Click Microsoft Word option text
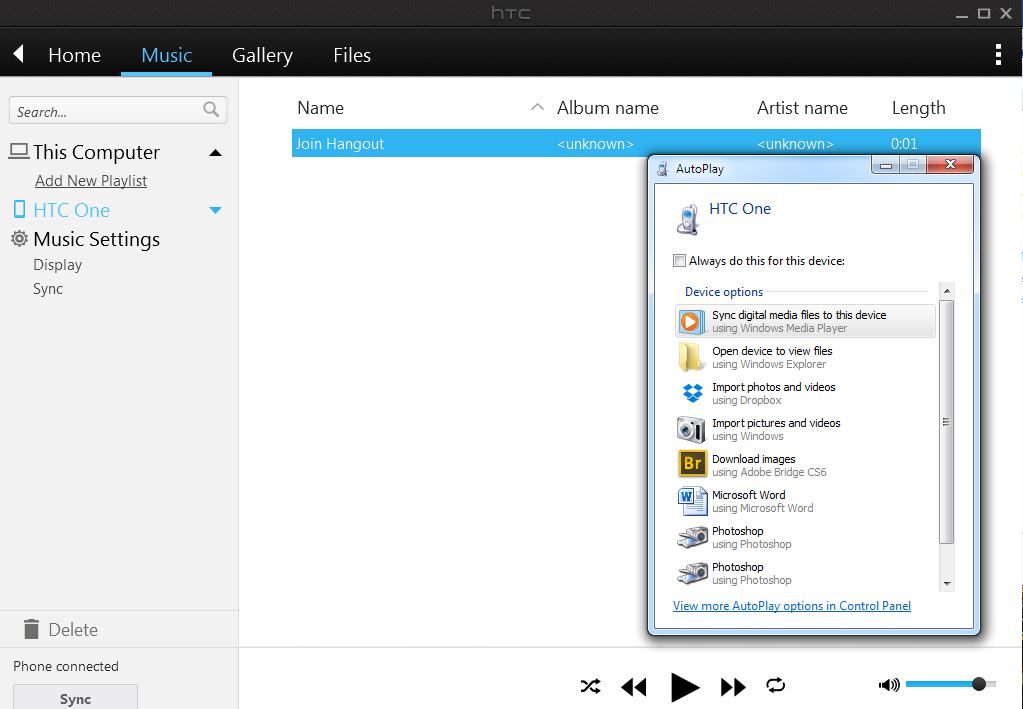 (x=763, y=502)
